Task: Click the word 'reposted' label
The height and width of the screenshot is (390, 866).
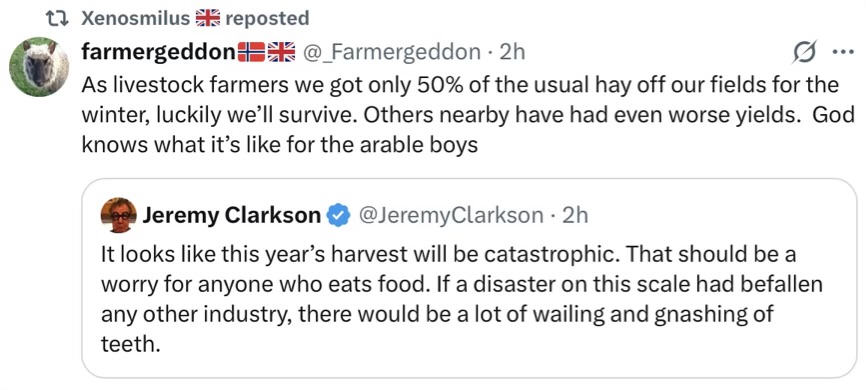Action: 267,19
